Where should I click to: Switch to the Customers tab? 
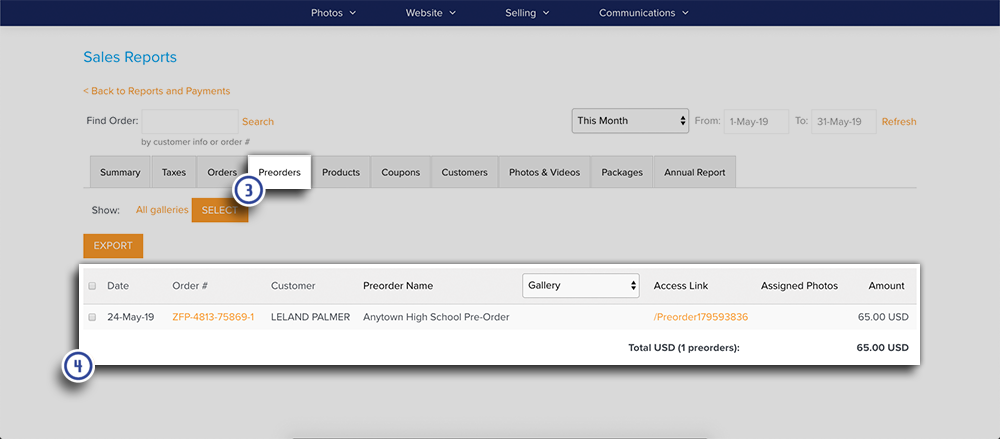[464, 172]
